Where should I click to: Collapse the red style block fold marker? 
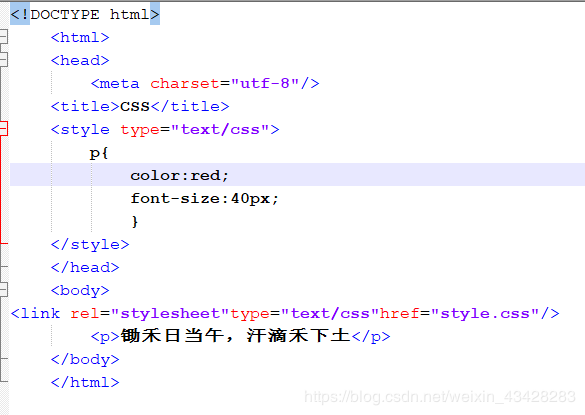point(3,129)
